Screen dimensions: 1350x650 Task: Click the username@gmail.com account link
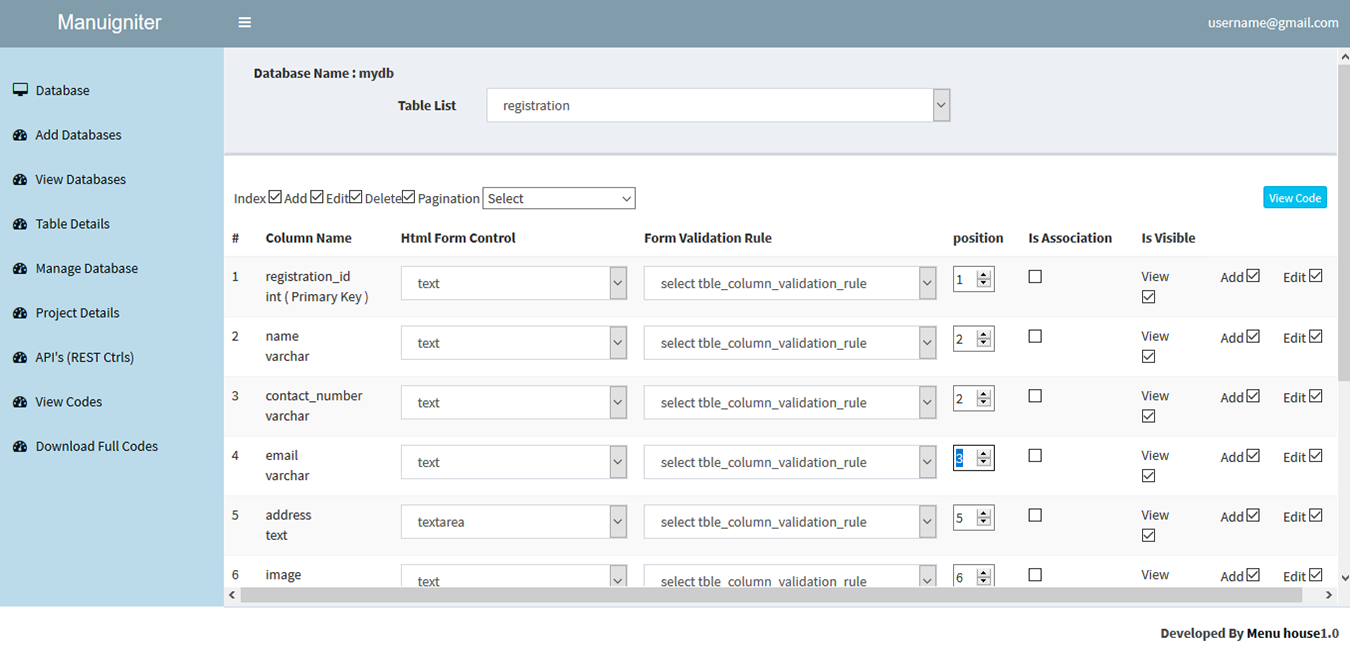click(1272, 23)
